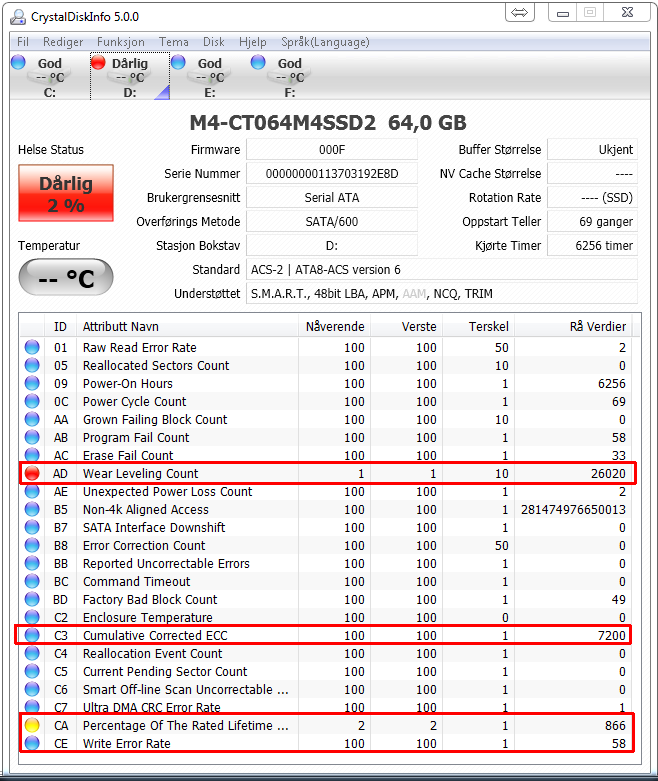The height and width of the screenshot is (781, 658).
Task: Click blue status orb for Raw Read Error Rate
Action: tap(32, 347)
